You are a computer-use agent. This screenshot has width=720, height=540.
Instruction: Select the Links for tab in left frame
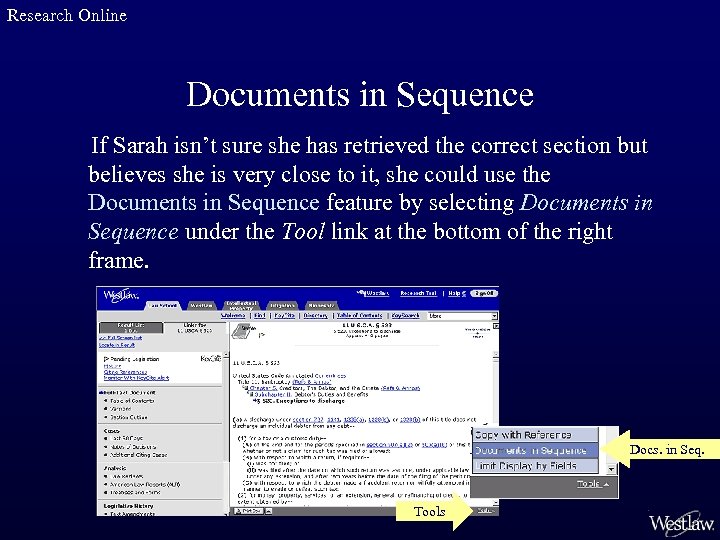coord(195,327)
